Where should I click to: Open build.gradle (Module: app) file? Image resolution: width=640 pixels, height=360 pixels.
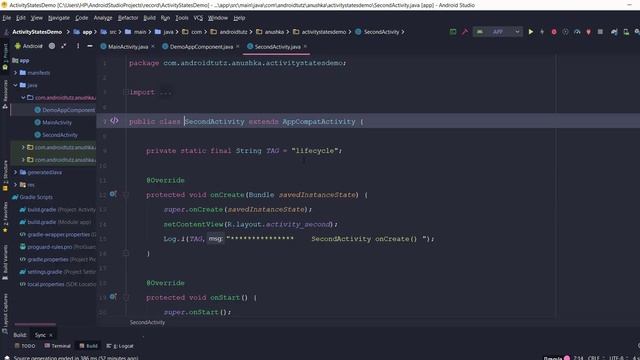tap(59, 222)
